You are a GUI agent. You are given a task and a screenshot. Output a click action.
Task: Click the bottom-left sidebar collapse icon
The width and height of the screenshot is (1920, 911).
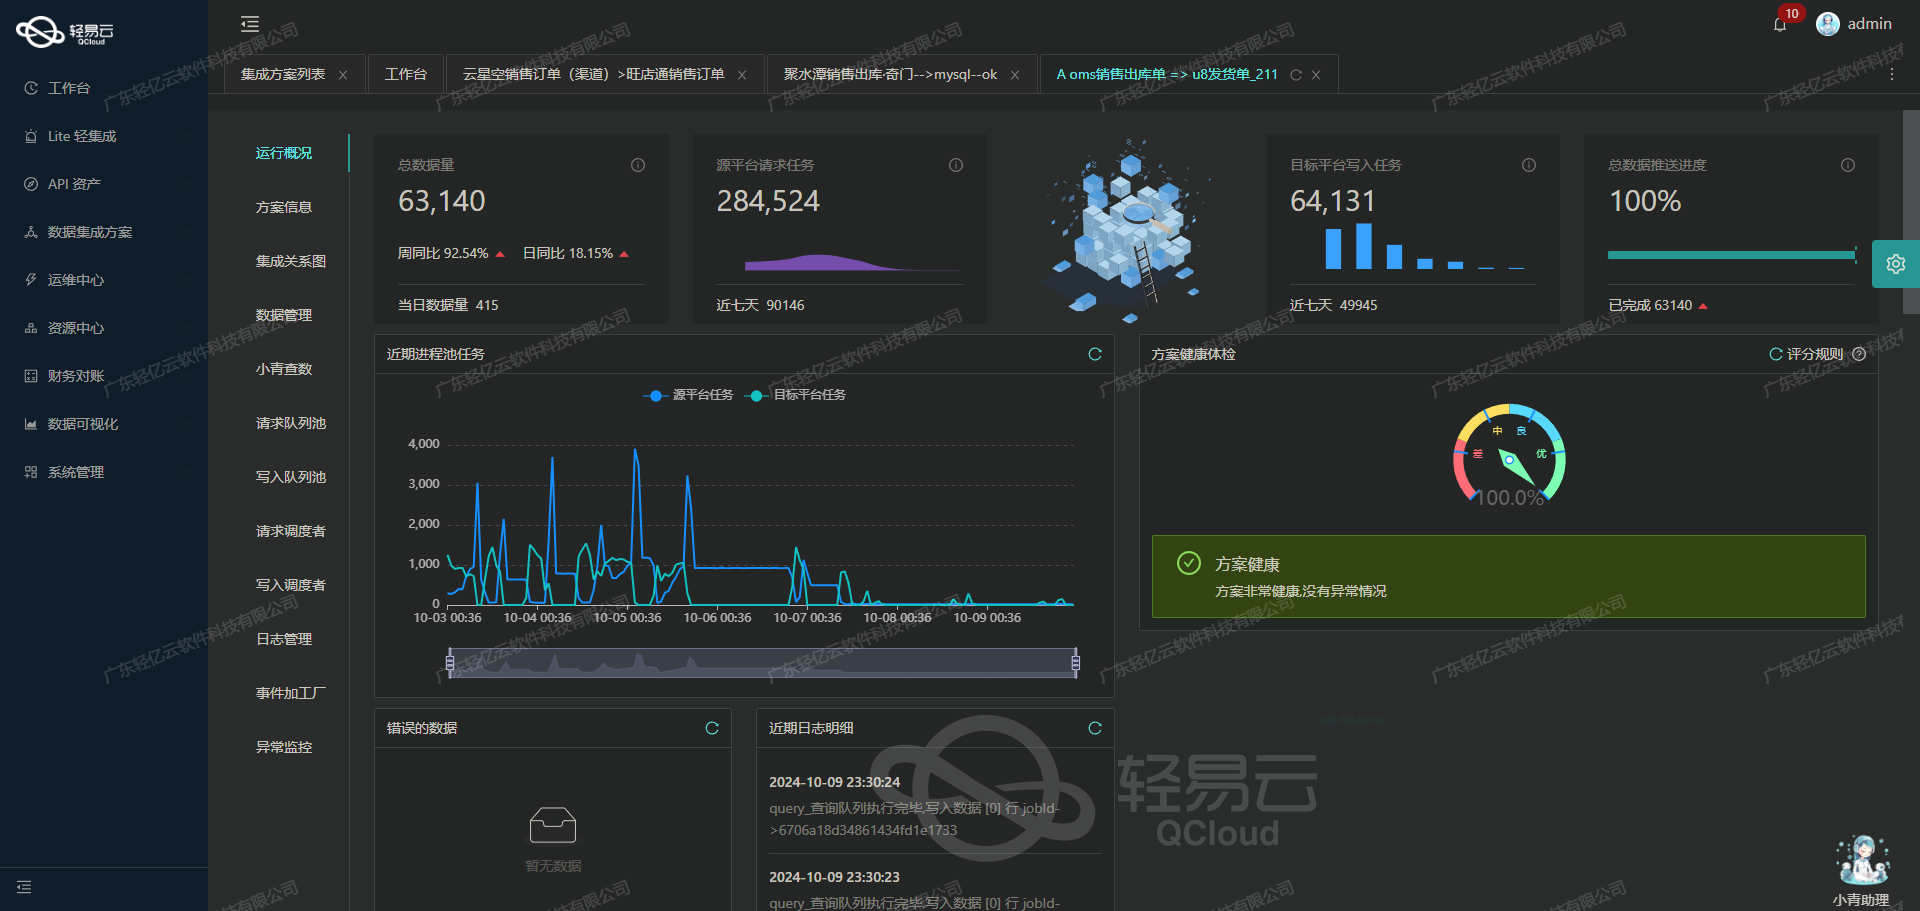(x=24, y=887)
